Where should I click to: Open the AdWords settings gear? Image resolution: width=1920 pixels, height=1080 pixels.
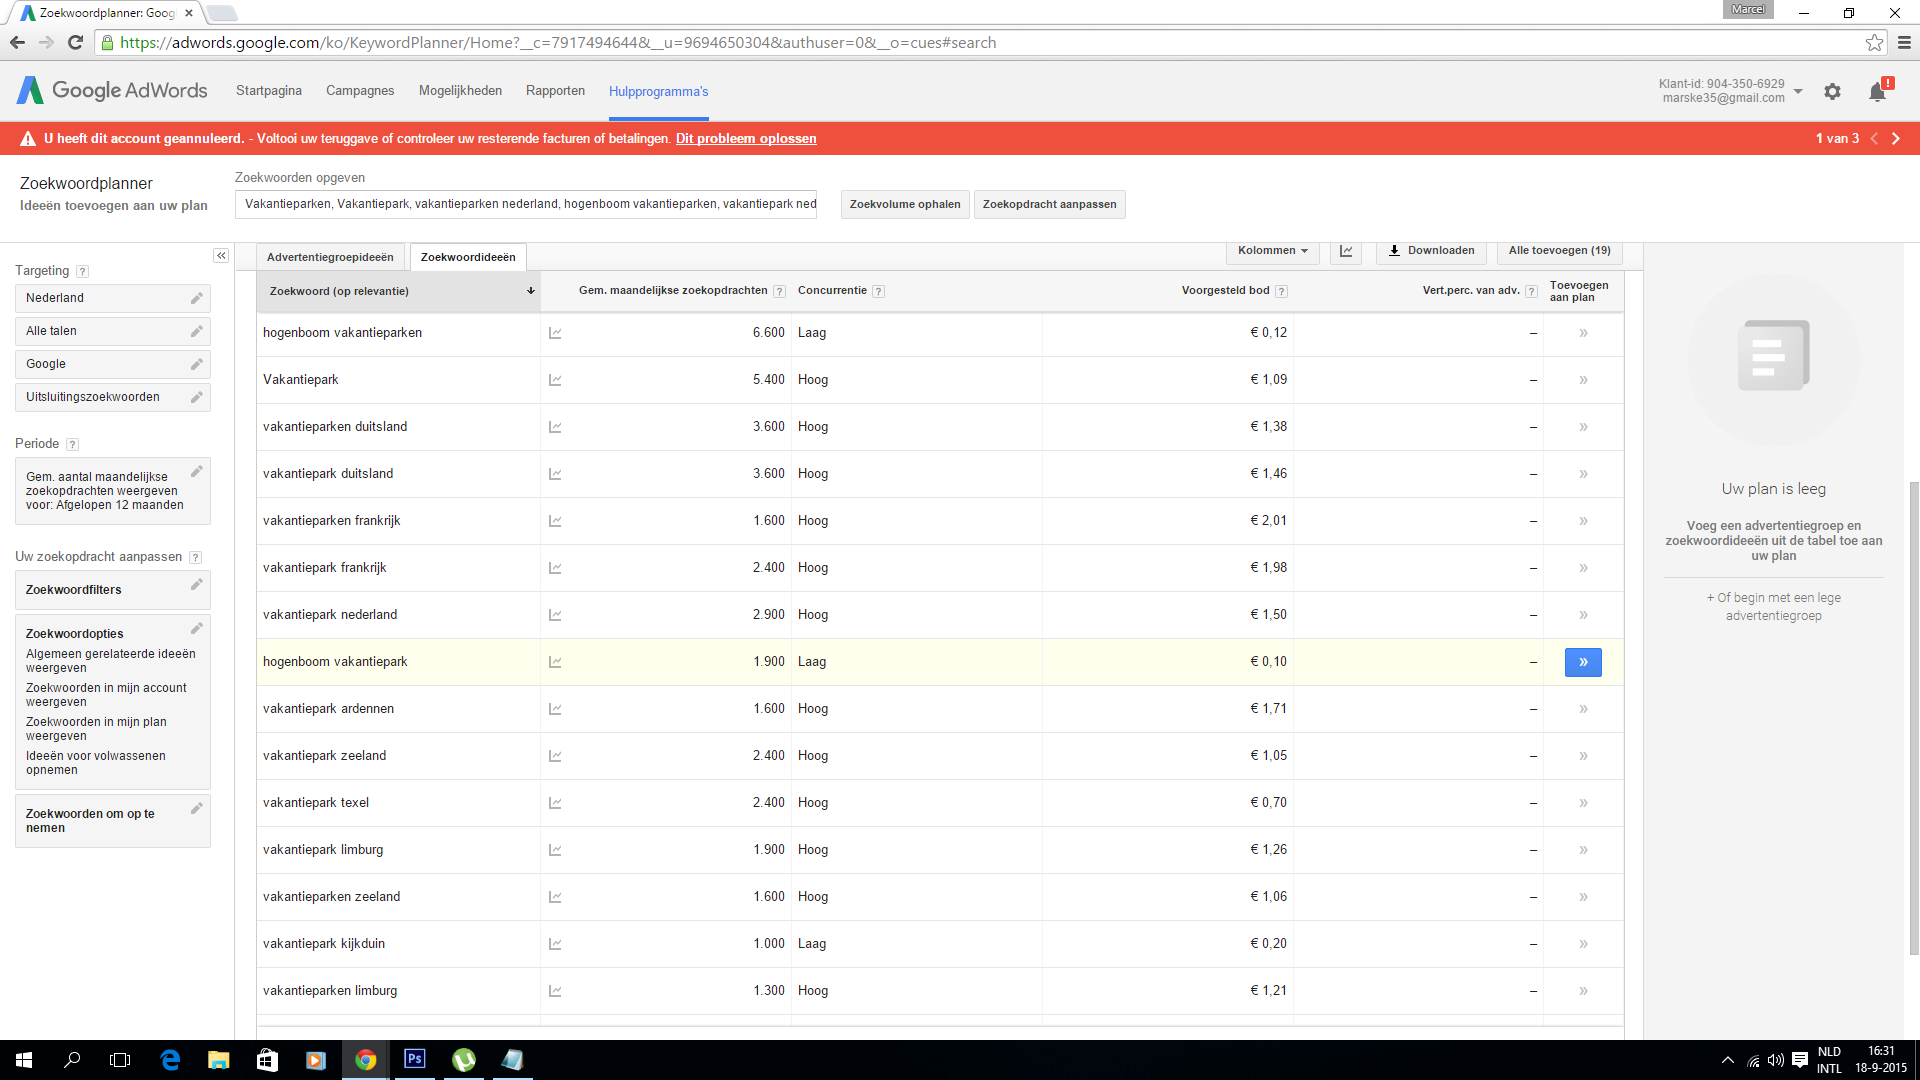[1832, 91]
